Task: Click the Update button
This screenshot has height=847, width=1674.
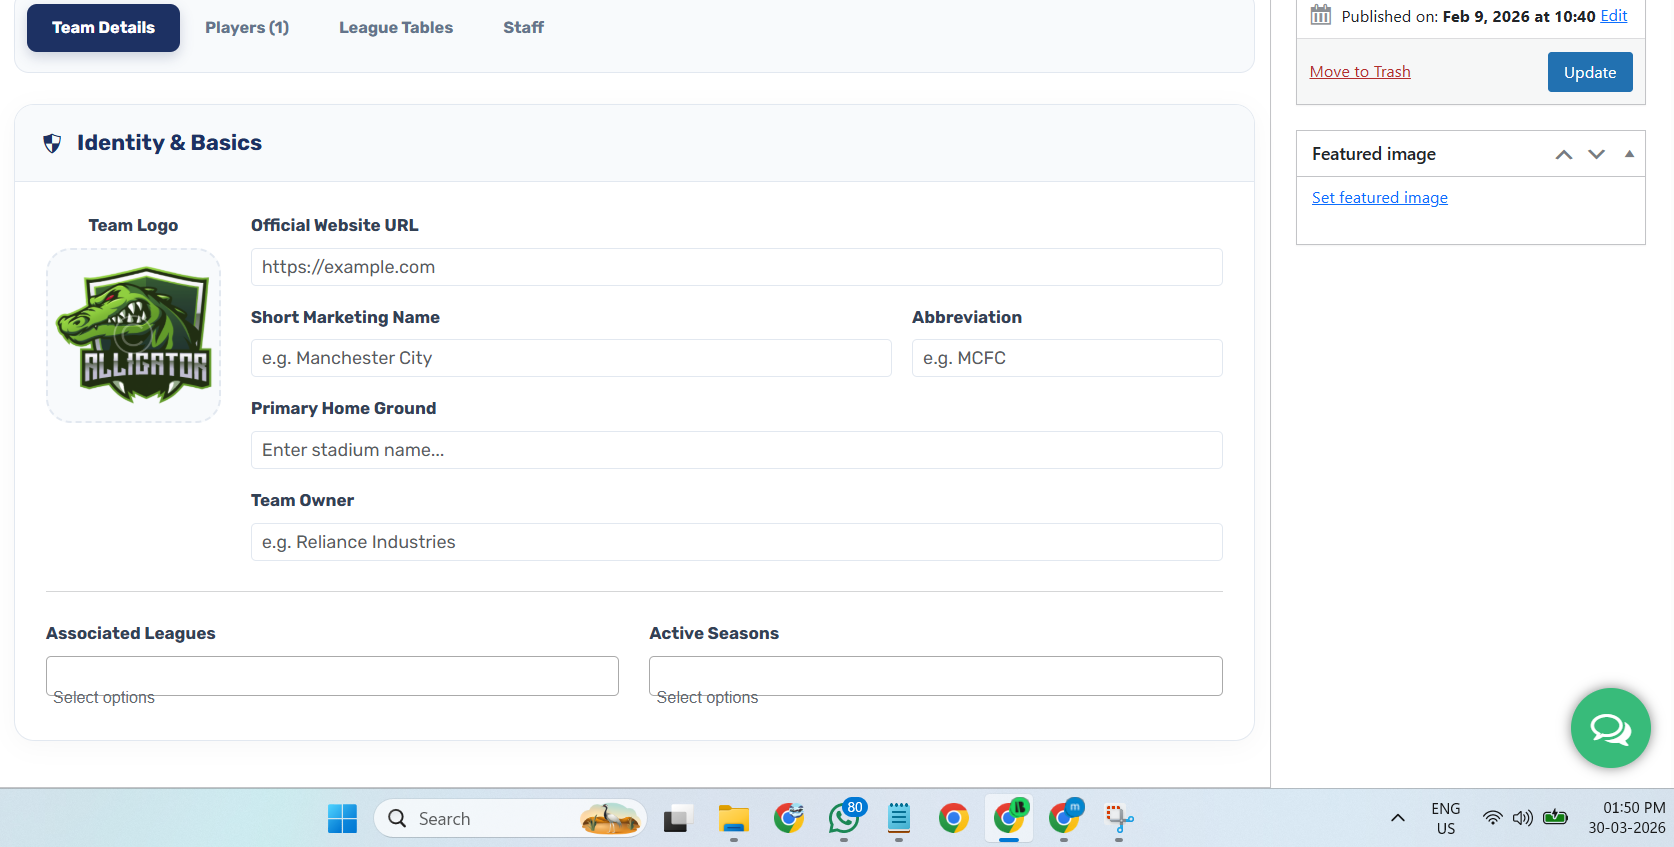Action: [1589, 72]
